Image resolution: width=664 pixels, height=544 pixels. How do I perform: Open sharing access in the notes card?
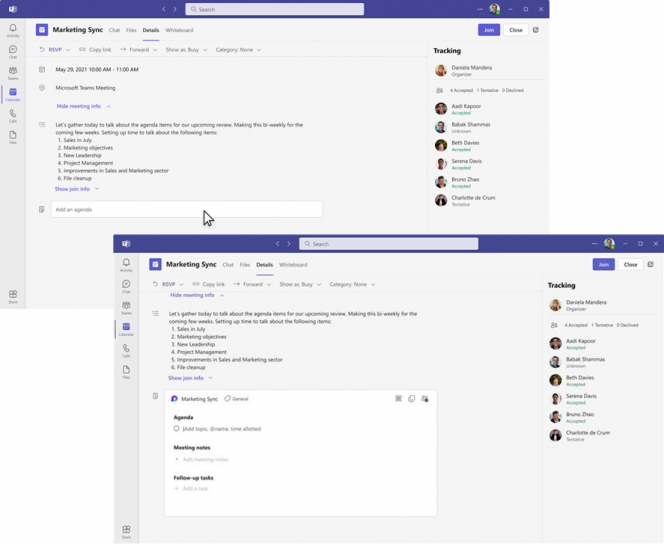pyautogui.click(x=425, y=398)
